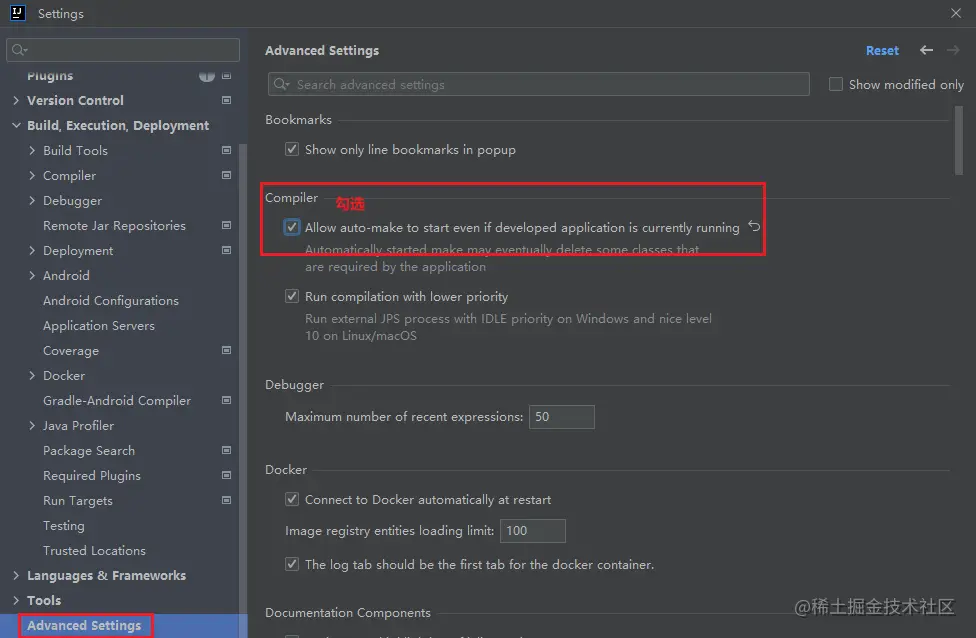
Task: Open Testing settings page
Action: pos(63,525)
